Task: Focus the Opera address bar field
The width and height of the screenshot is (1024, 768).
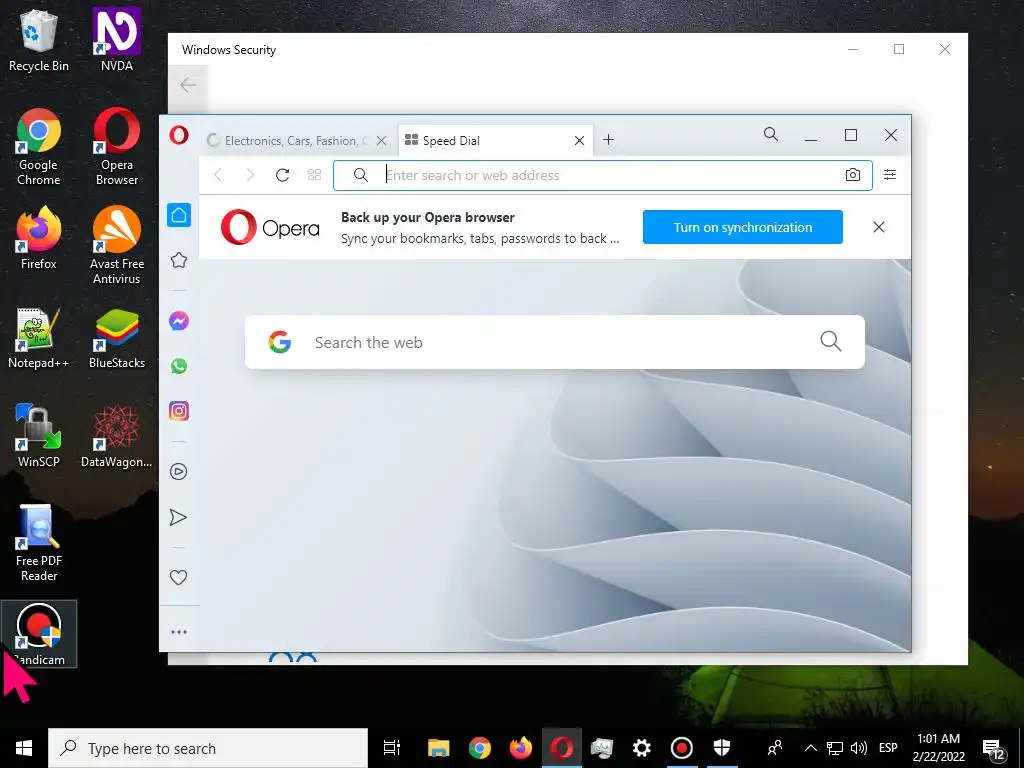Action: click(x=603, y=175)
